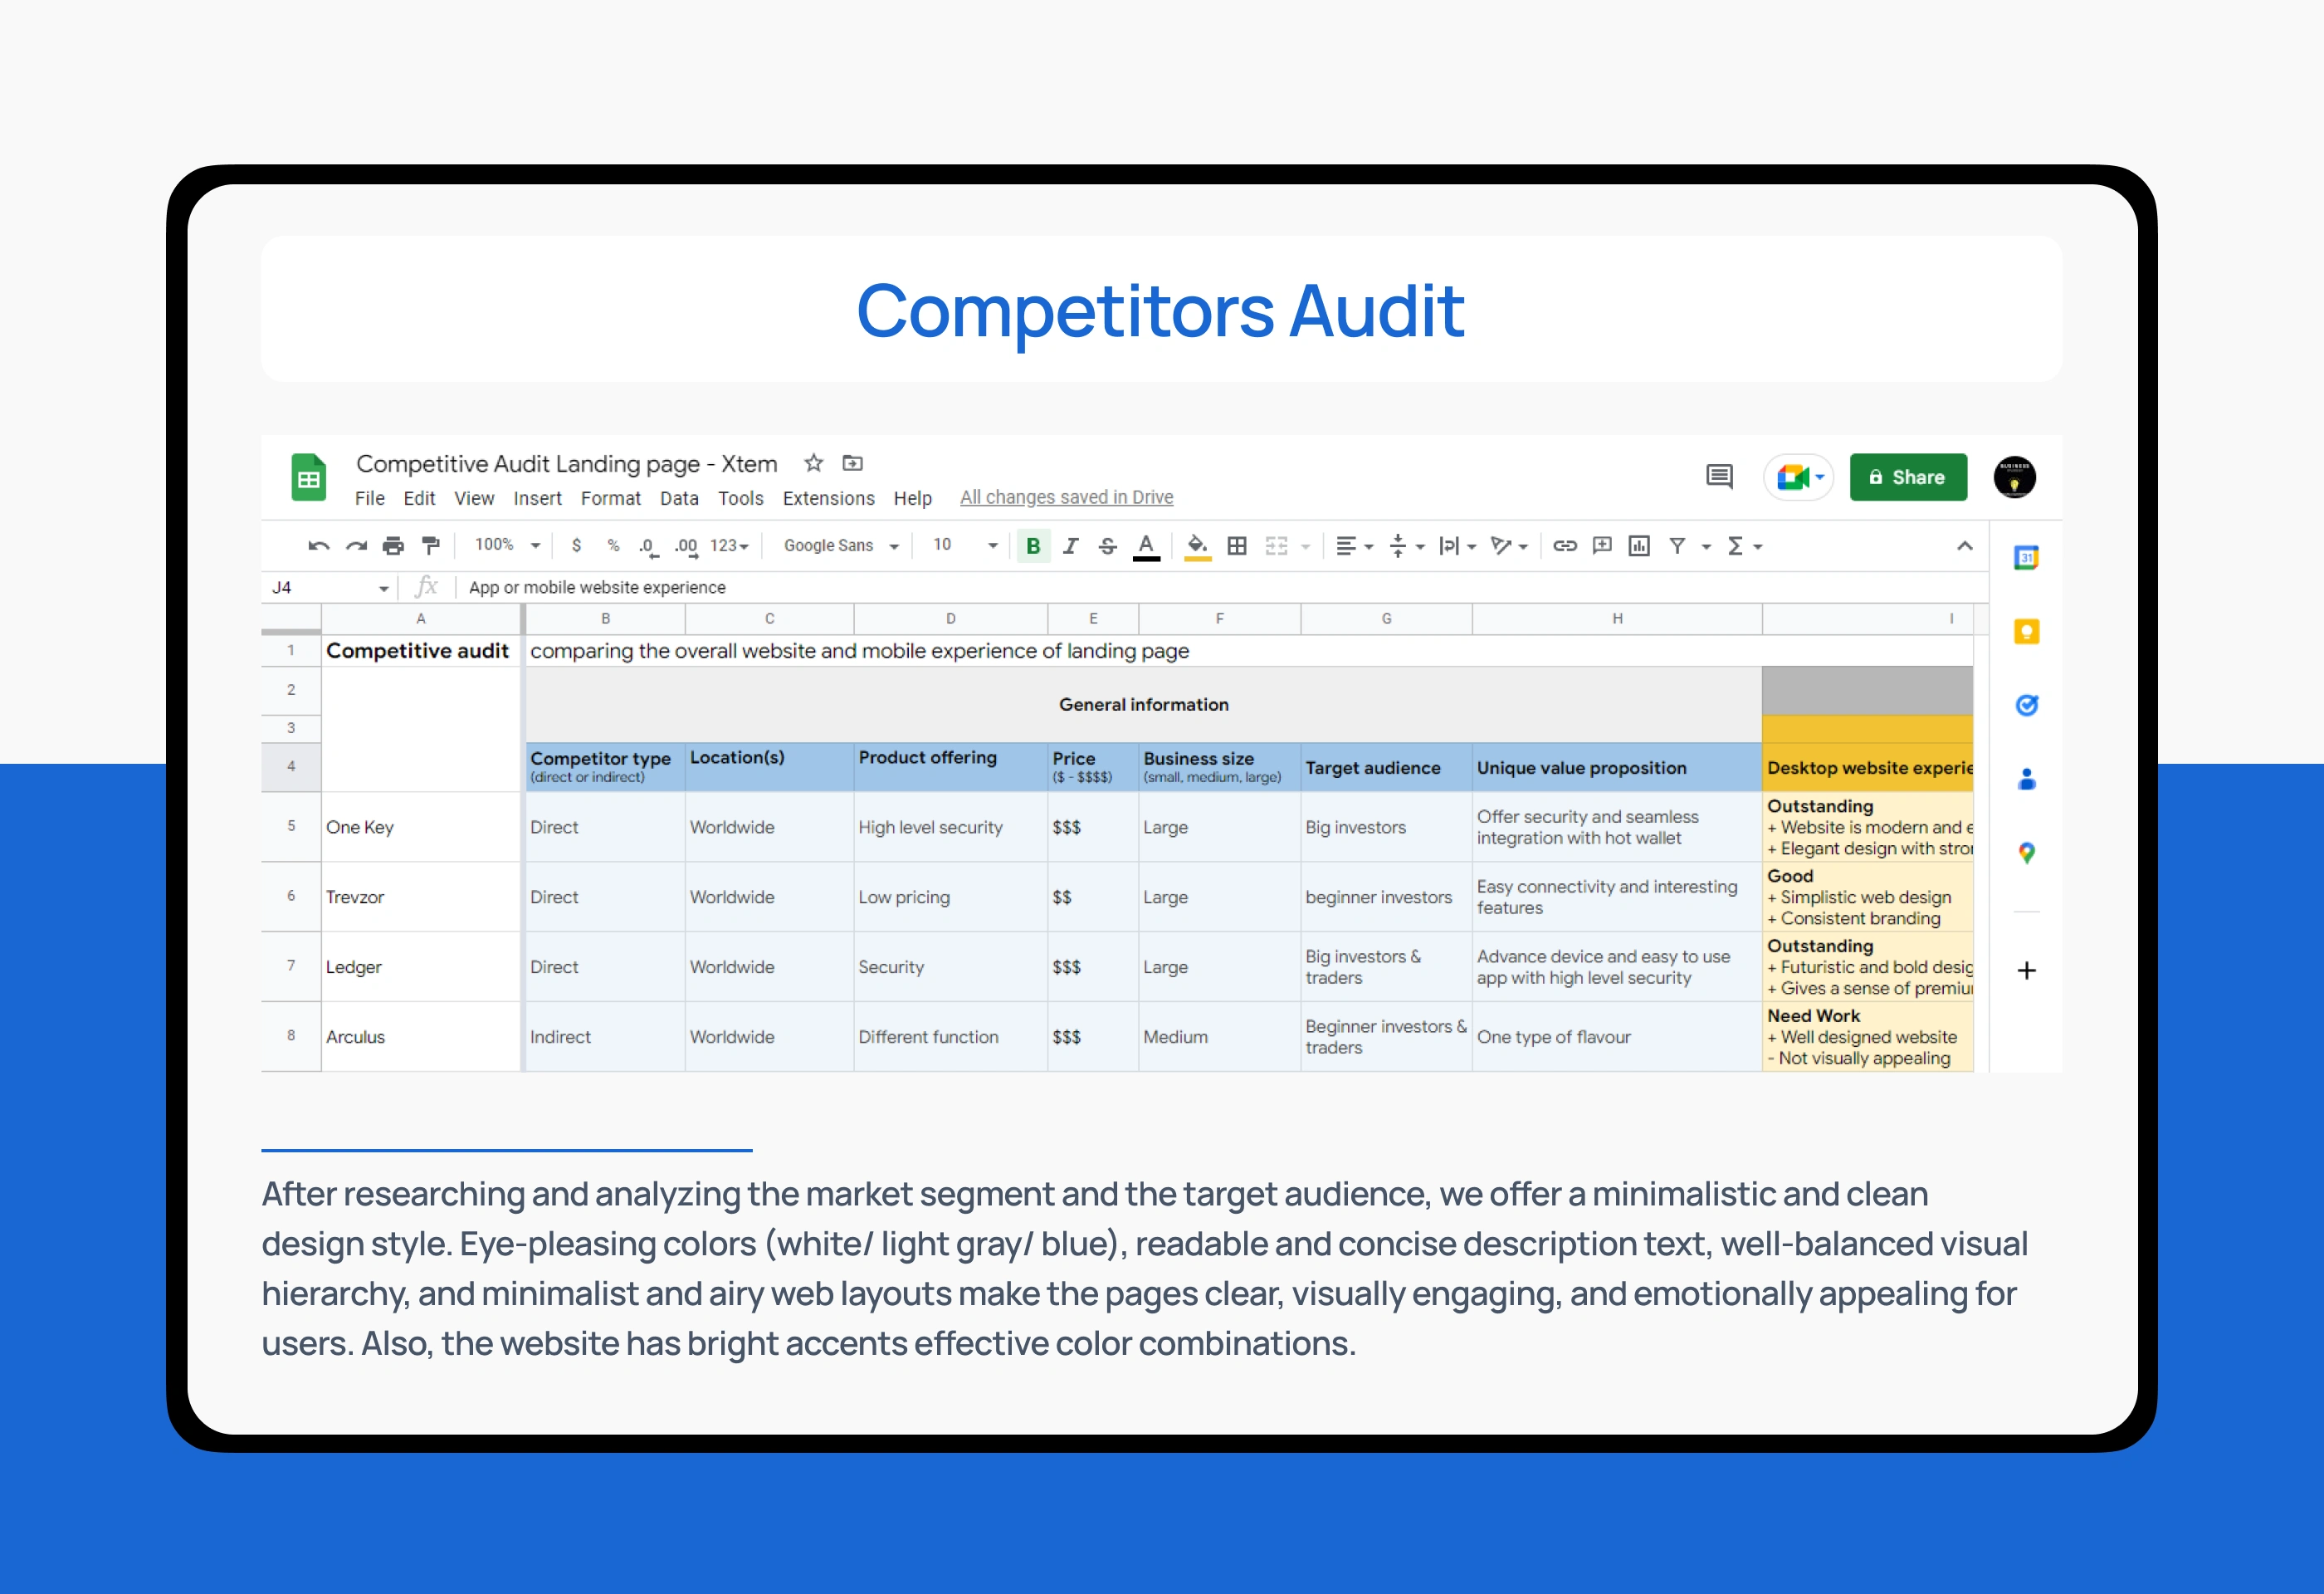Apply currency format with dollar icon
Viewport: 2324px width, 1594px height.
(x=576, y=546)
